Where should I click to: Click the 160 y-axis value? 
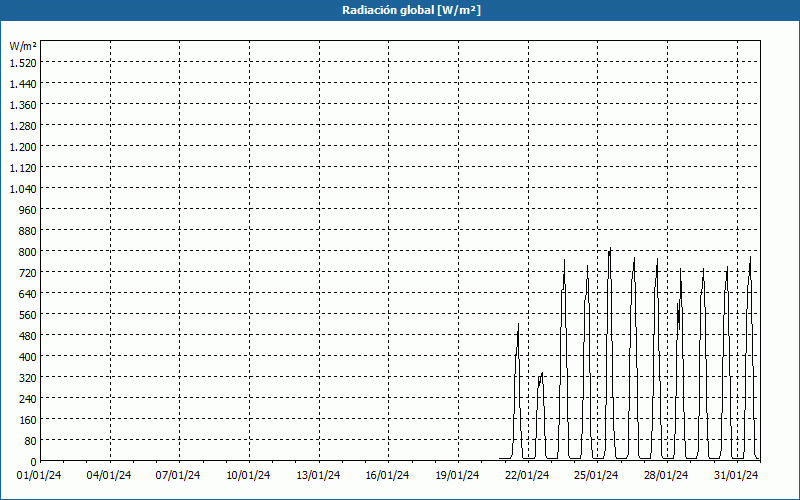(27, 419)
